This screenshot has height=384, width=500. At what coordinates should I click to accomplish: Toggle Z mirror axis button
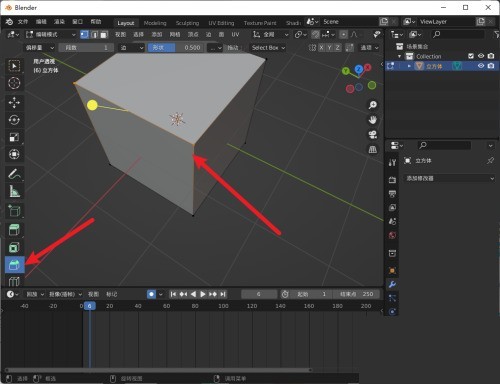pyautogui.click(x=337, y=48)
